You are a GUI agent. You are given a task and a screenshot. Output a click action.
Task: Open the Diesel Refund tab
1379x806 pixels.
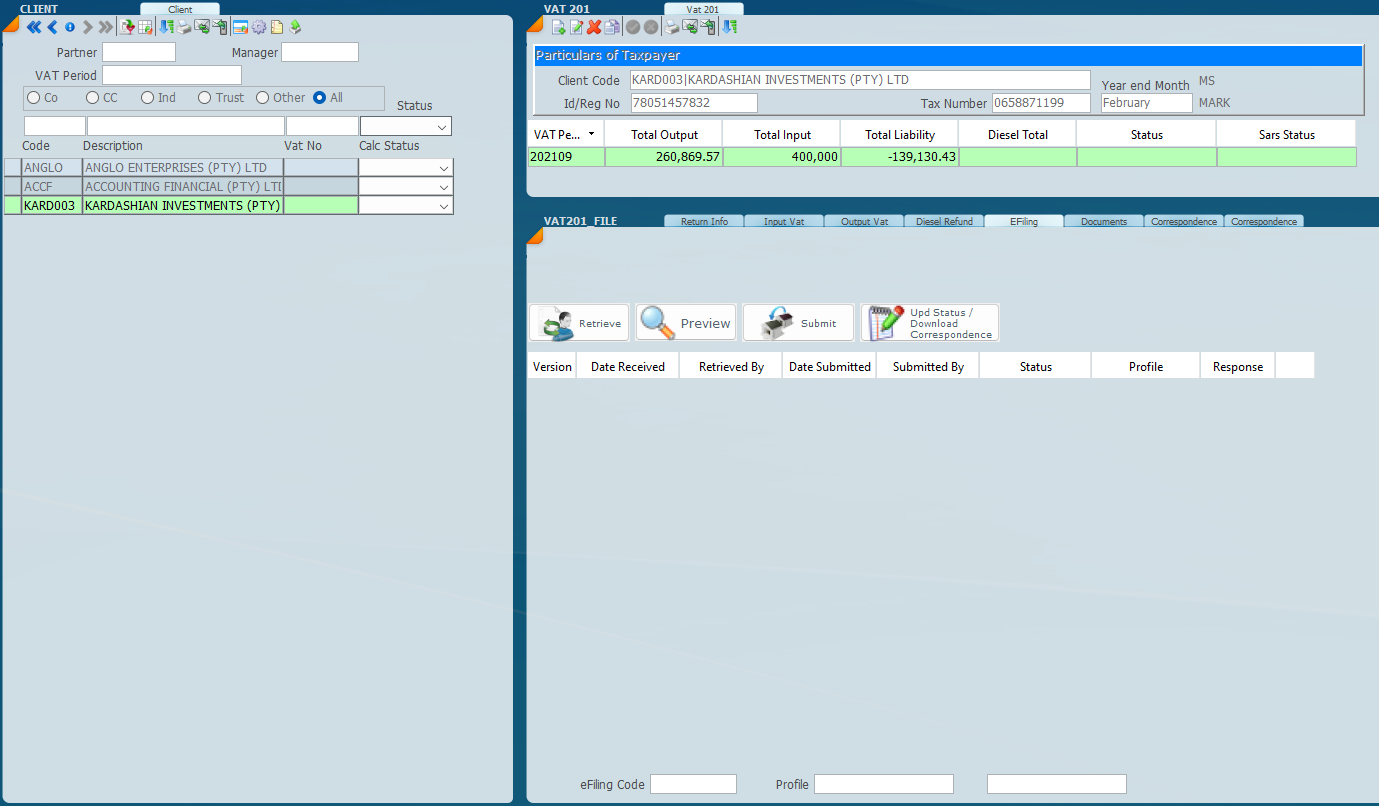[x=943, y=221]
